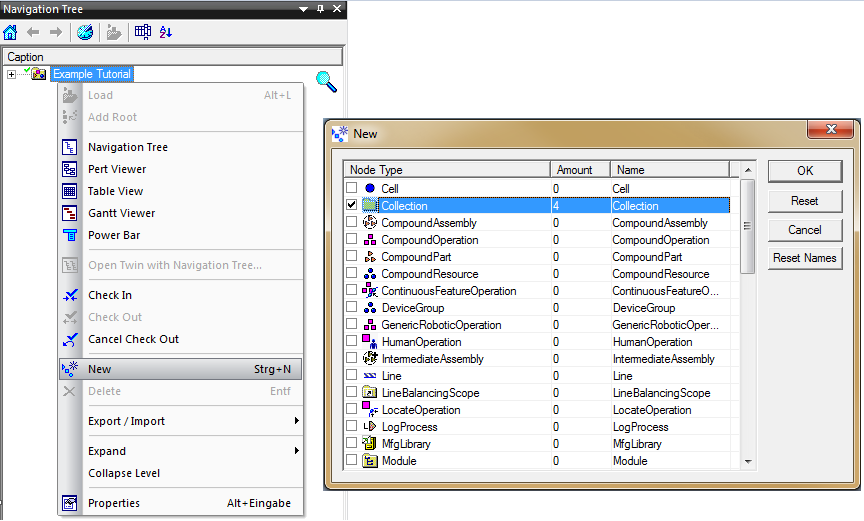Click the vertical scrollbar thumb in New dialog
This screenshot has width=864, height=521.
coord(748,226)
